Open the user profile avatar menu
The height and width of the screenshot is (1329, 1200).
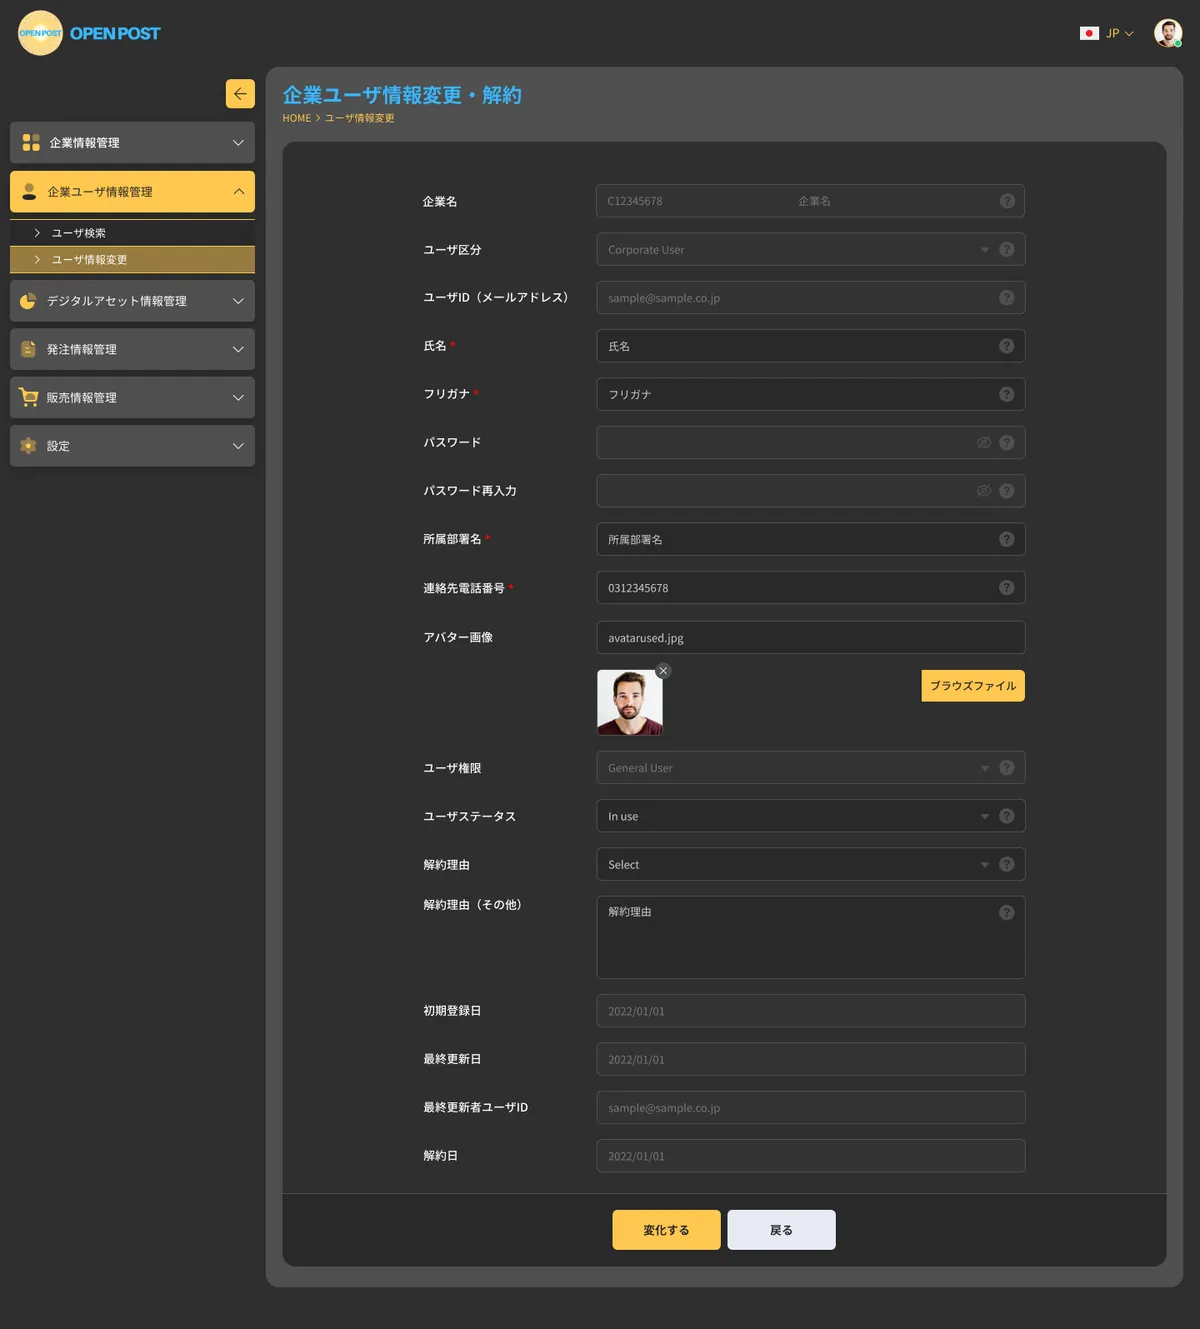point(1168,33)
